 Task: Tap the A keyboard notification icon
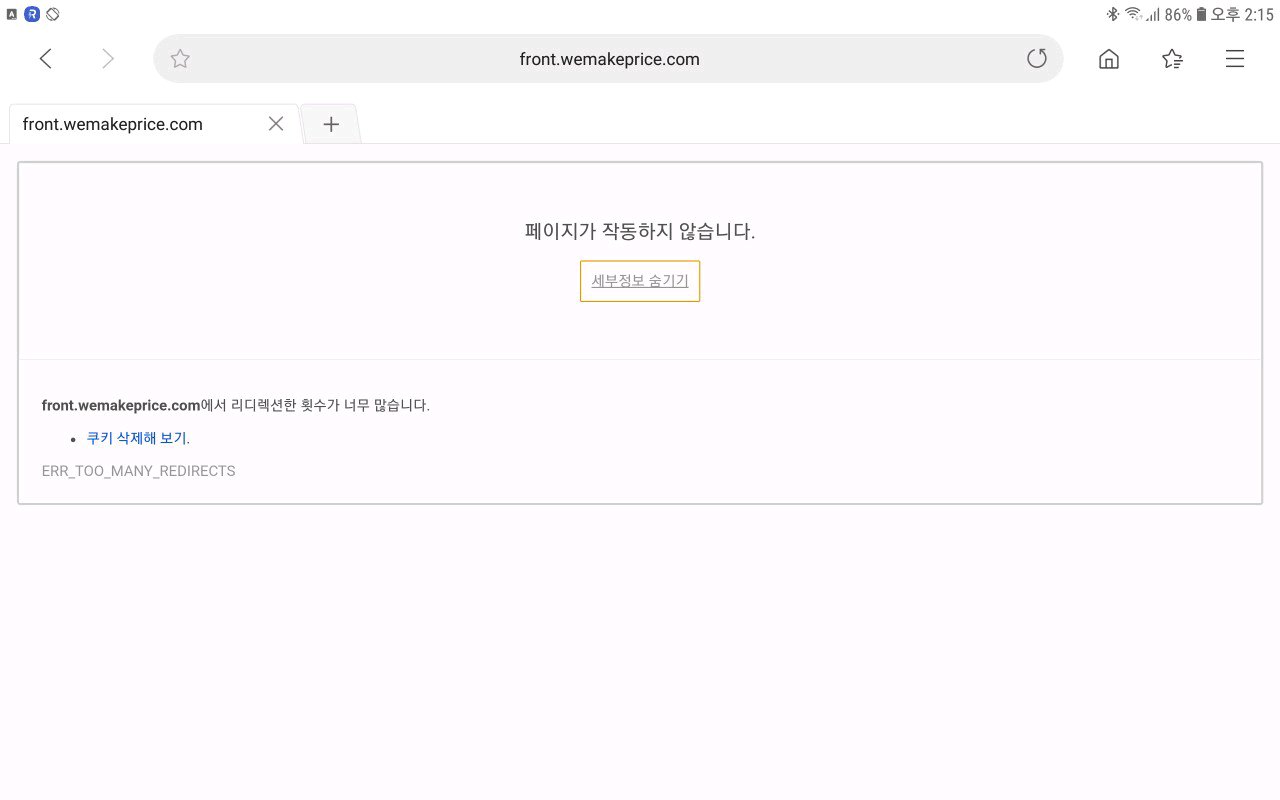pos(12,14)
